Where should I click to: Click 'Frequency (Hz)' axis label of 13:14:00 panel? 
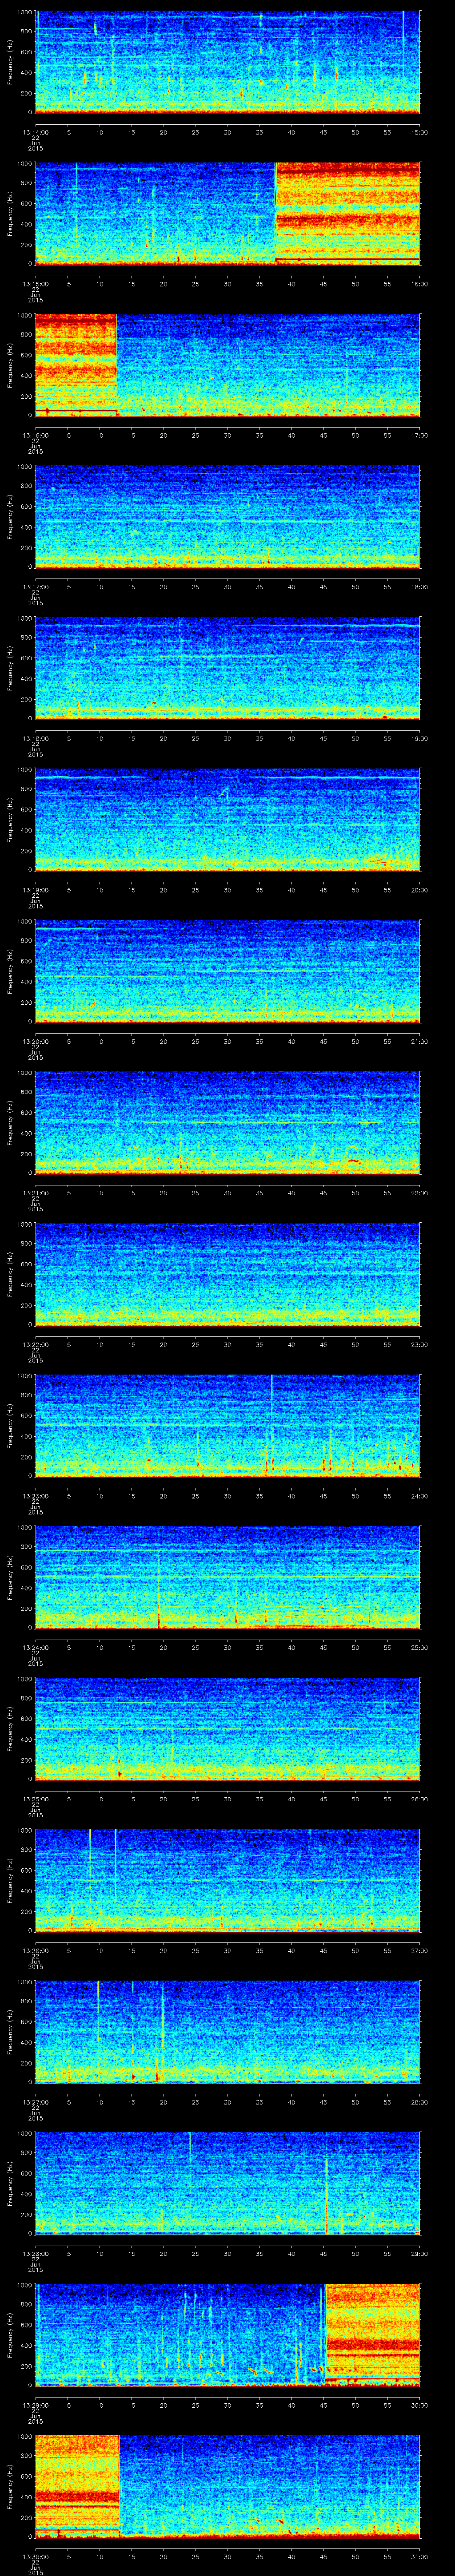click(x=10, y=62)
